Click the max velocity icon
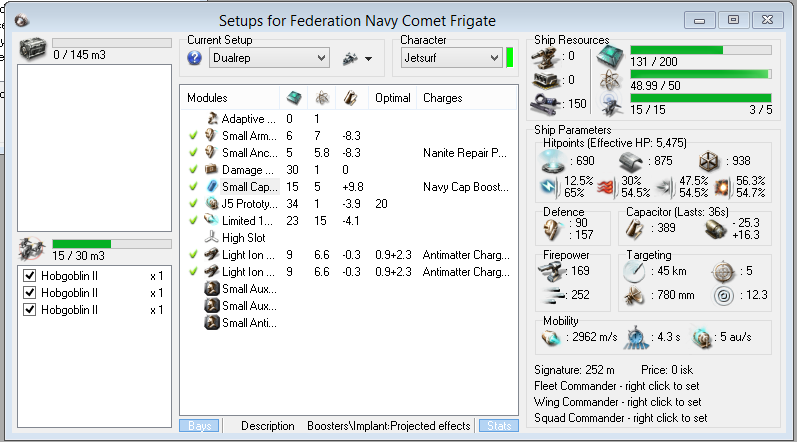 coord(551,337)
